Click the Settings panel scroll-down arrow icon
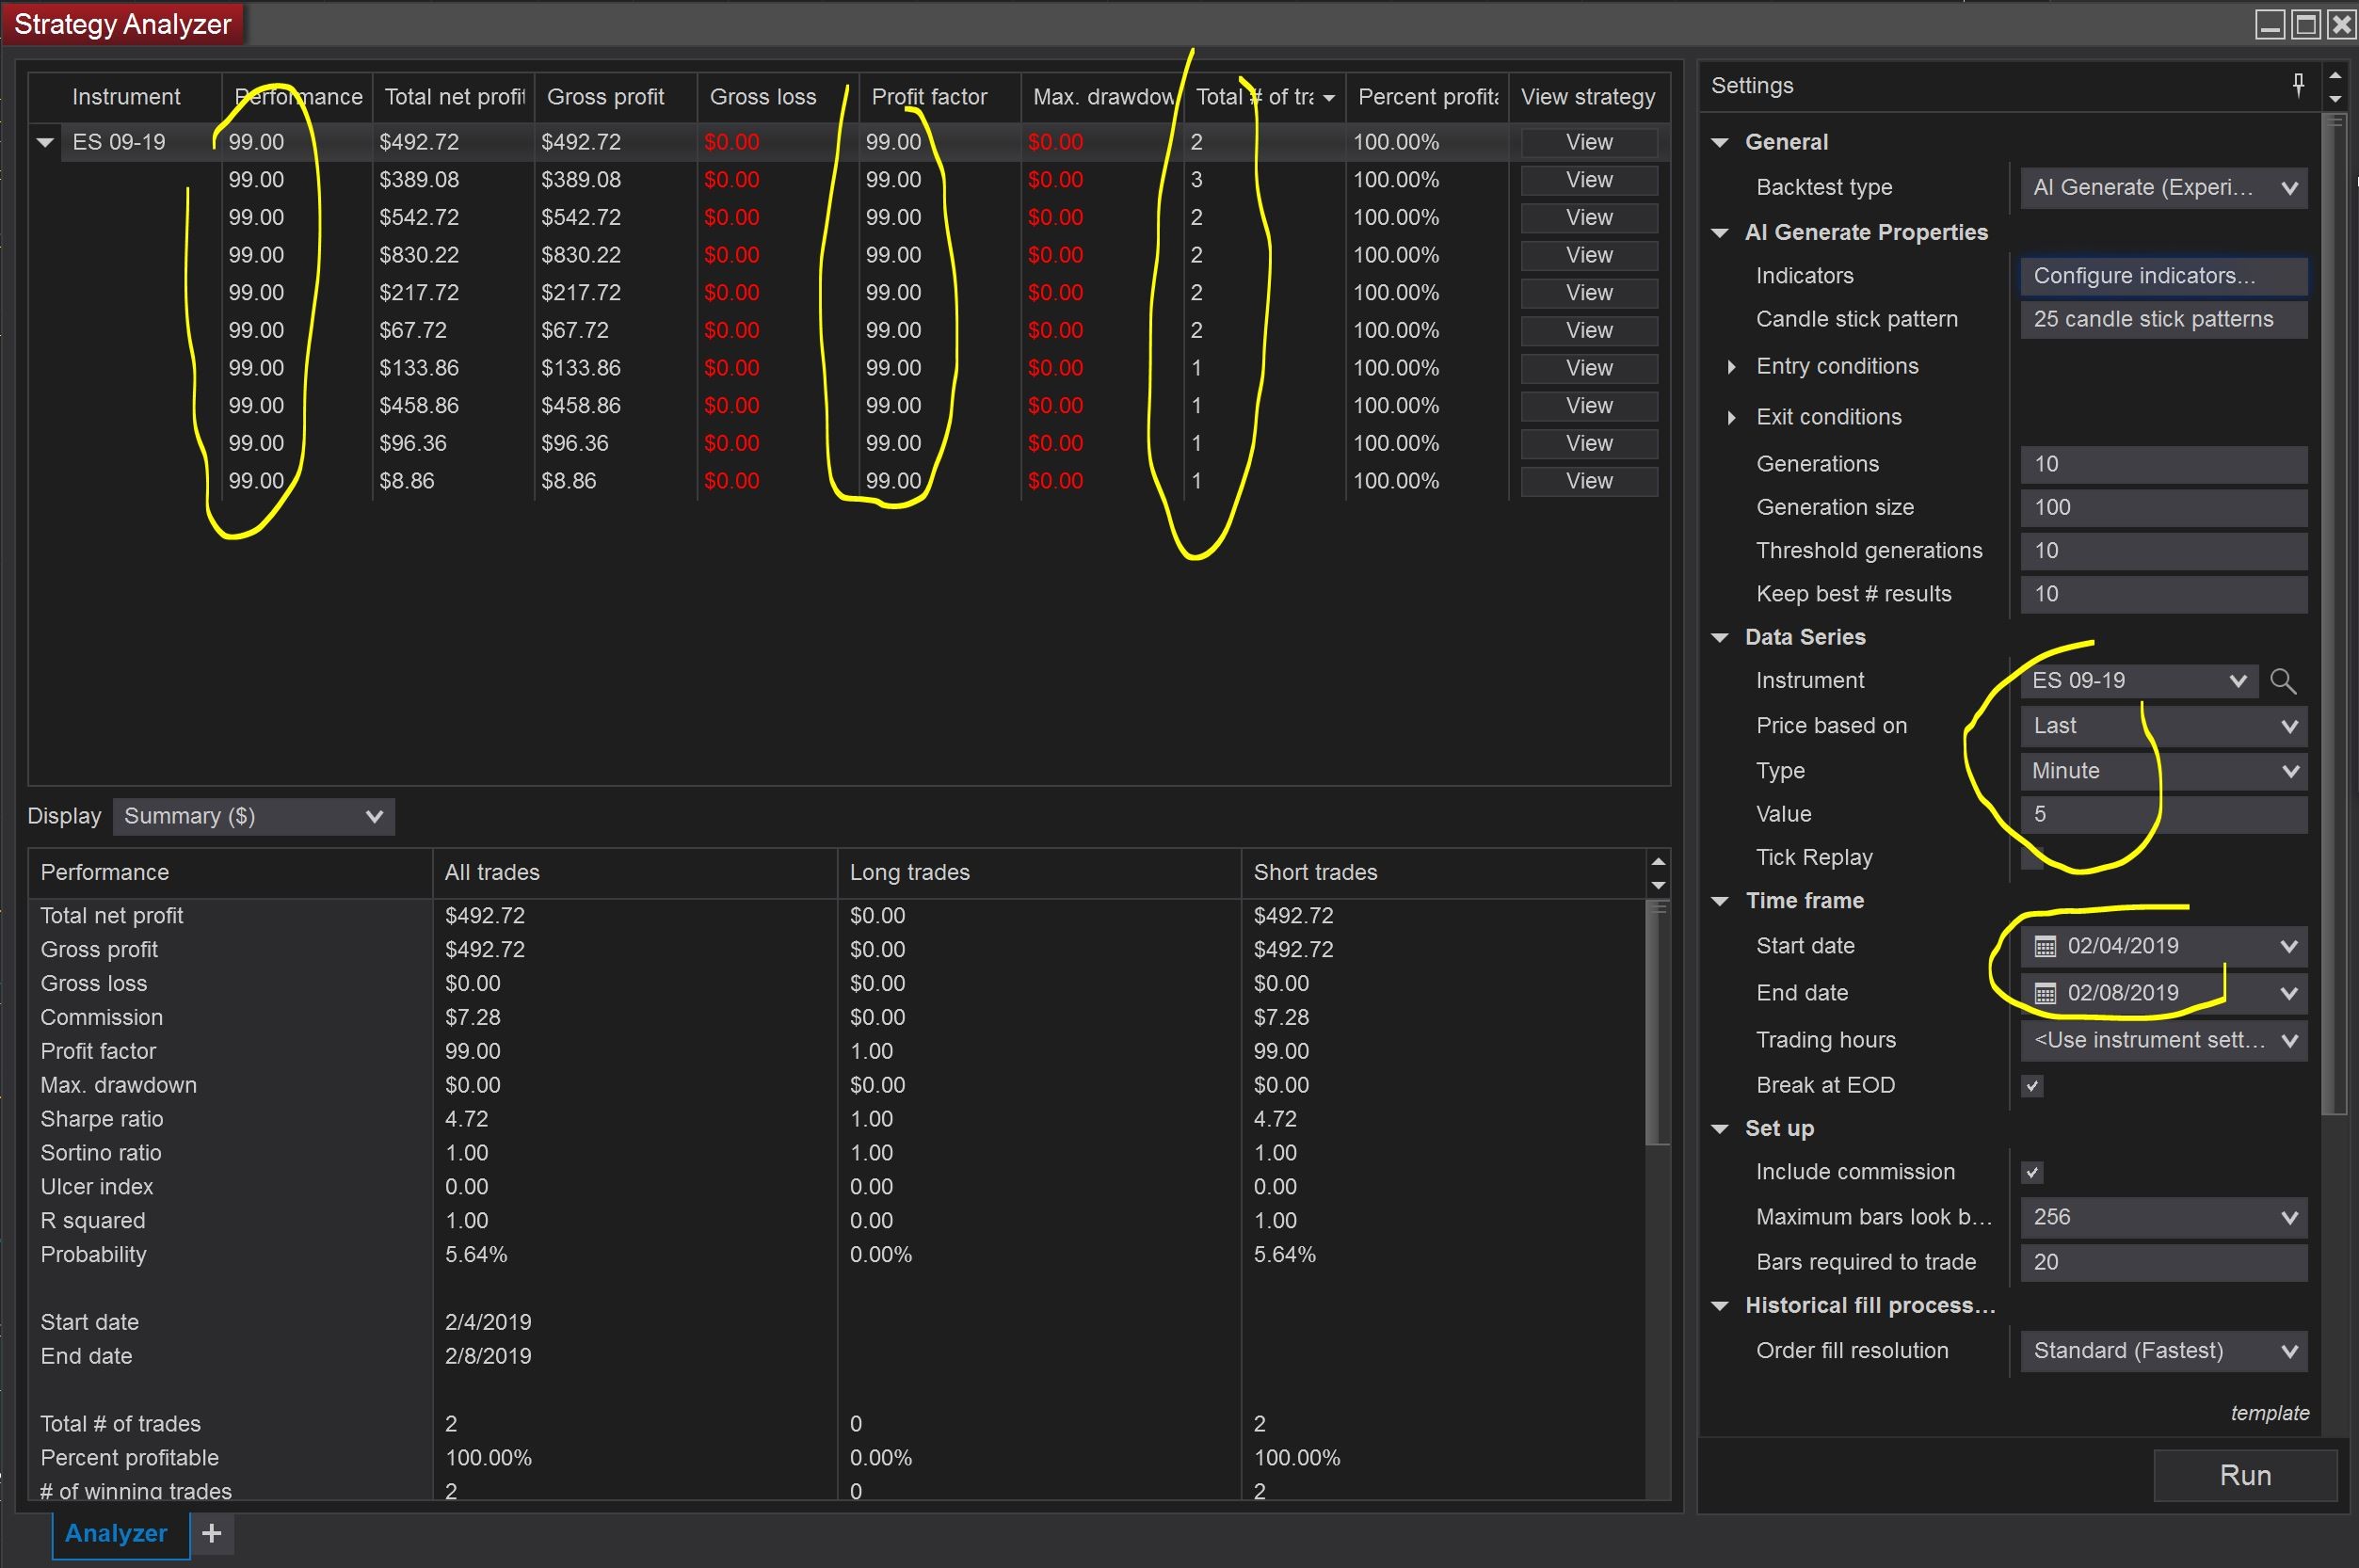This screenshot has width=2359, height=1568. coord(2335,99)
